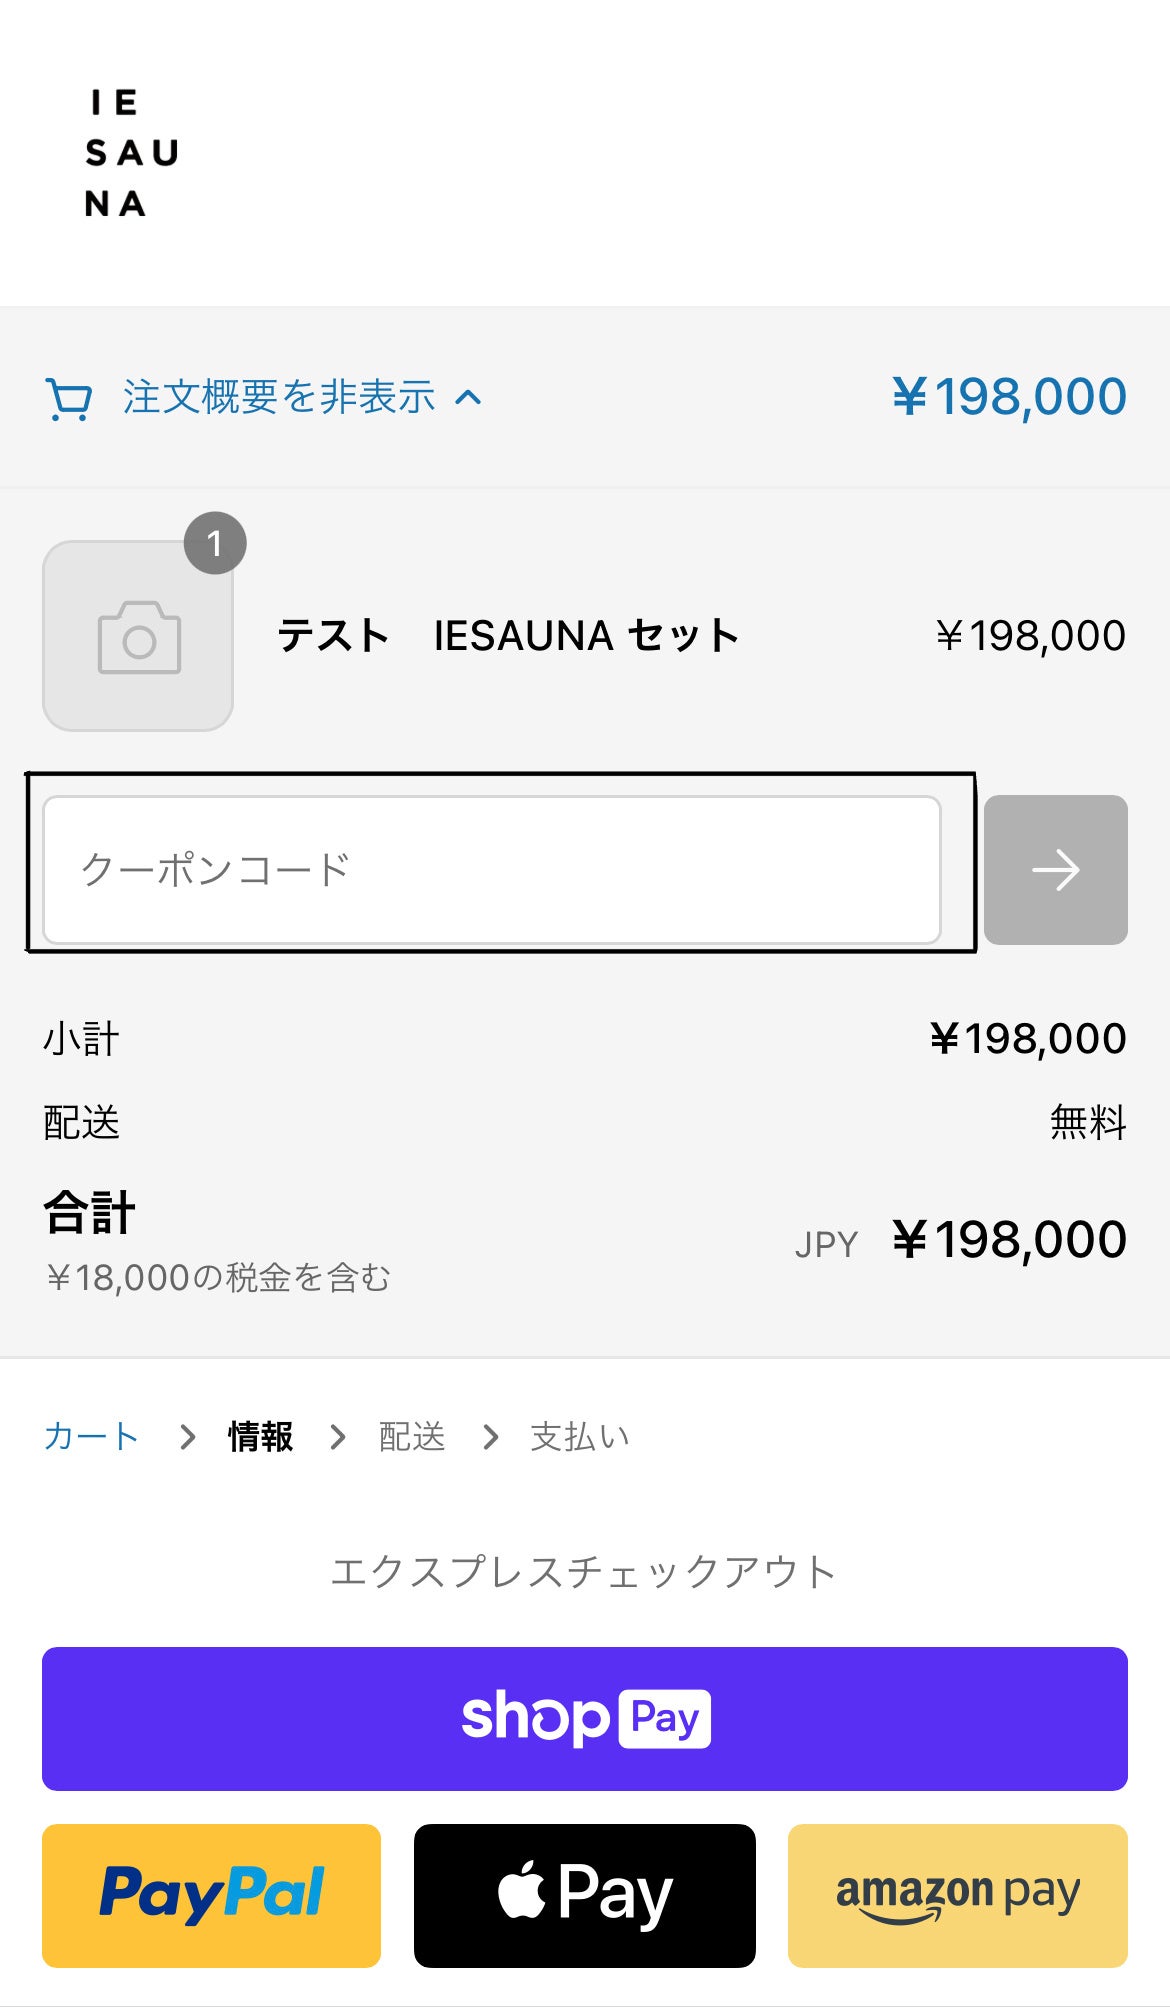Click the blue ¥198,000 header total
This screenshot has height=2007, width=1170.
point(1009,397)
